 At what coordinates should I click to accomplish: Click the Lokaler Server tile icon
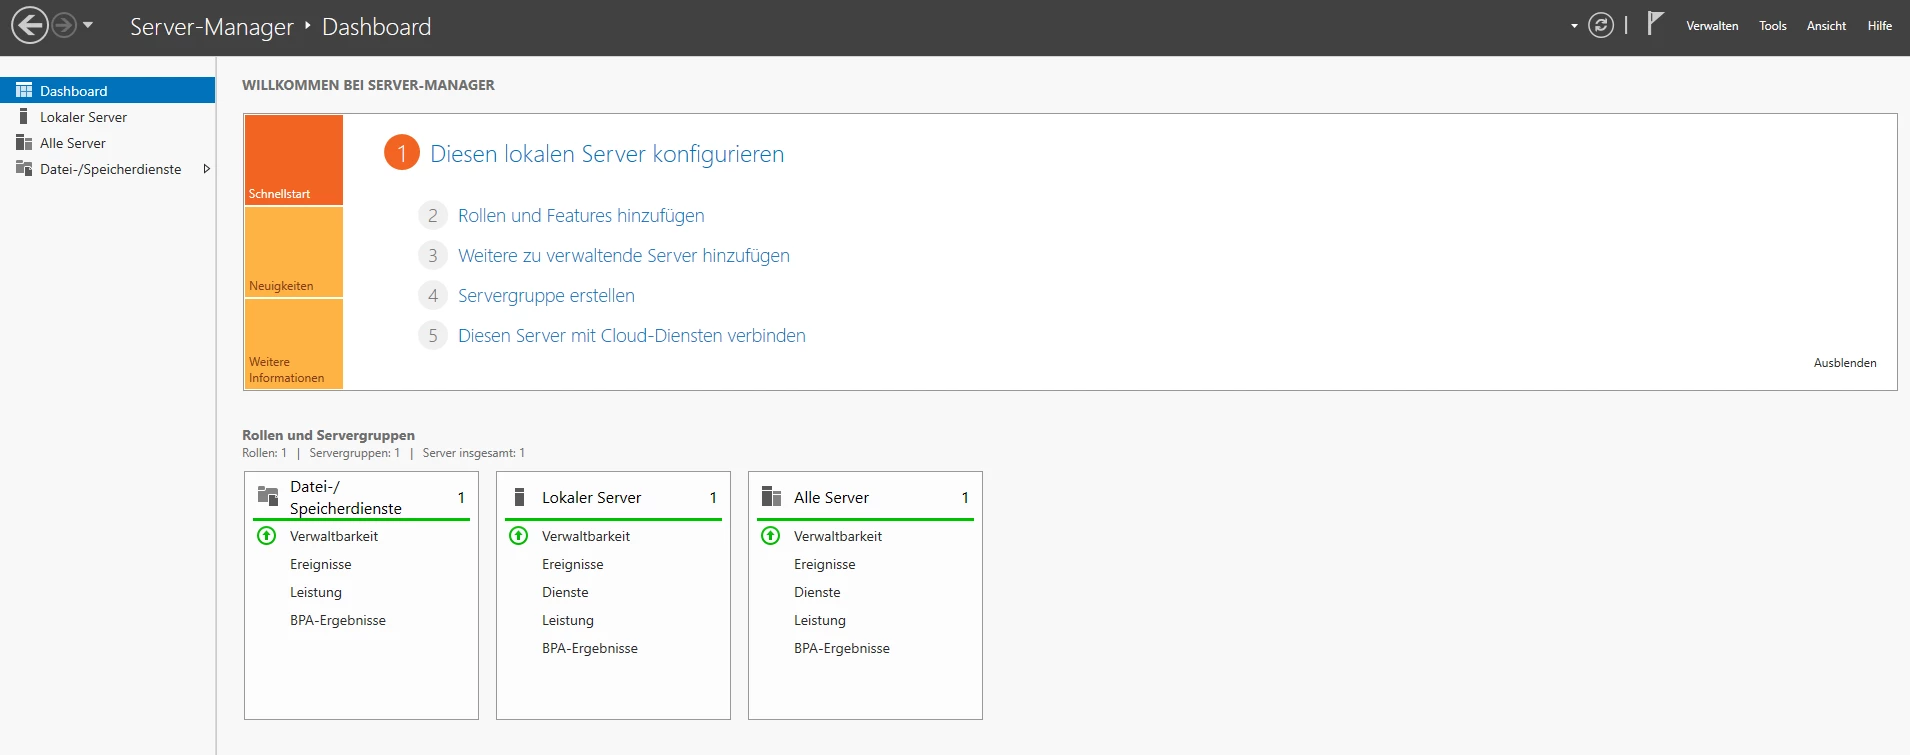[519, 497]
